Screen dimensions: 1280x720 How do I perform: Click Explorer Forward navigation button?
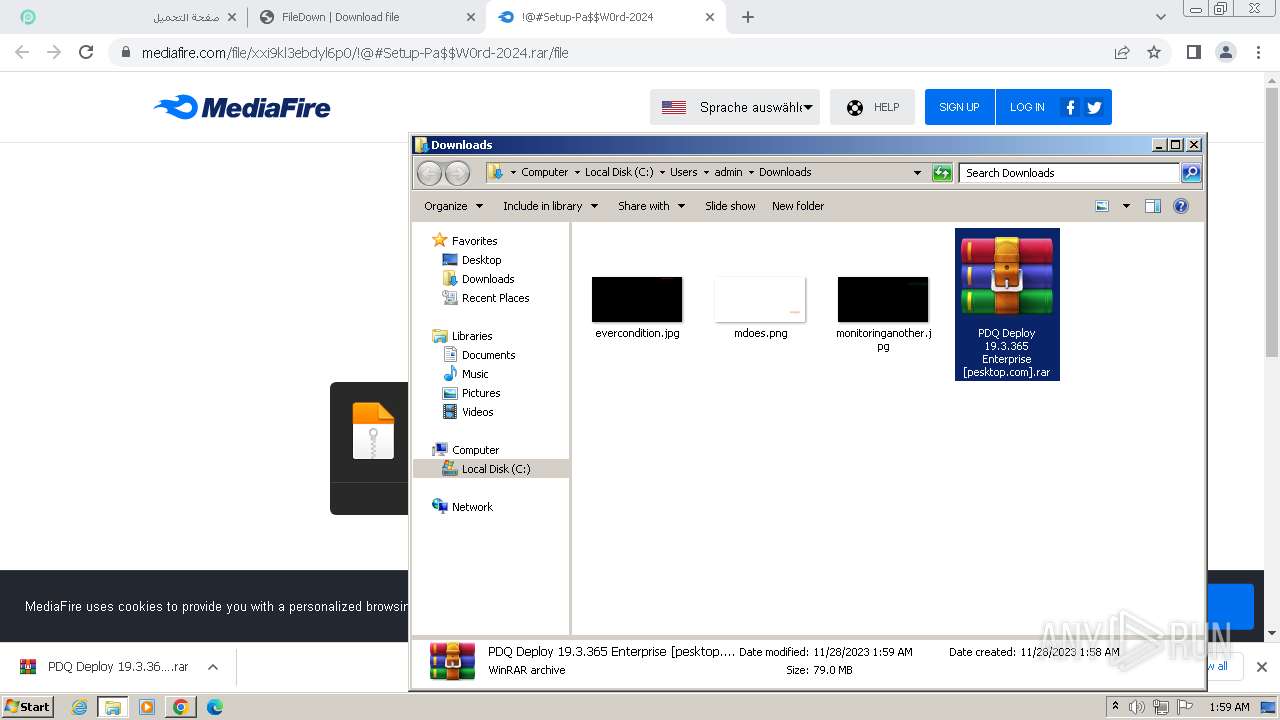click(457, 173)
